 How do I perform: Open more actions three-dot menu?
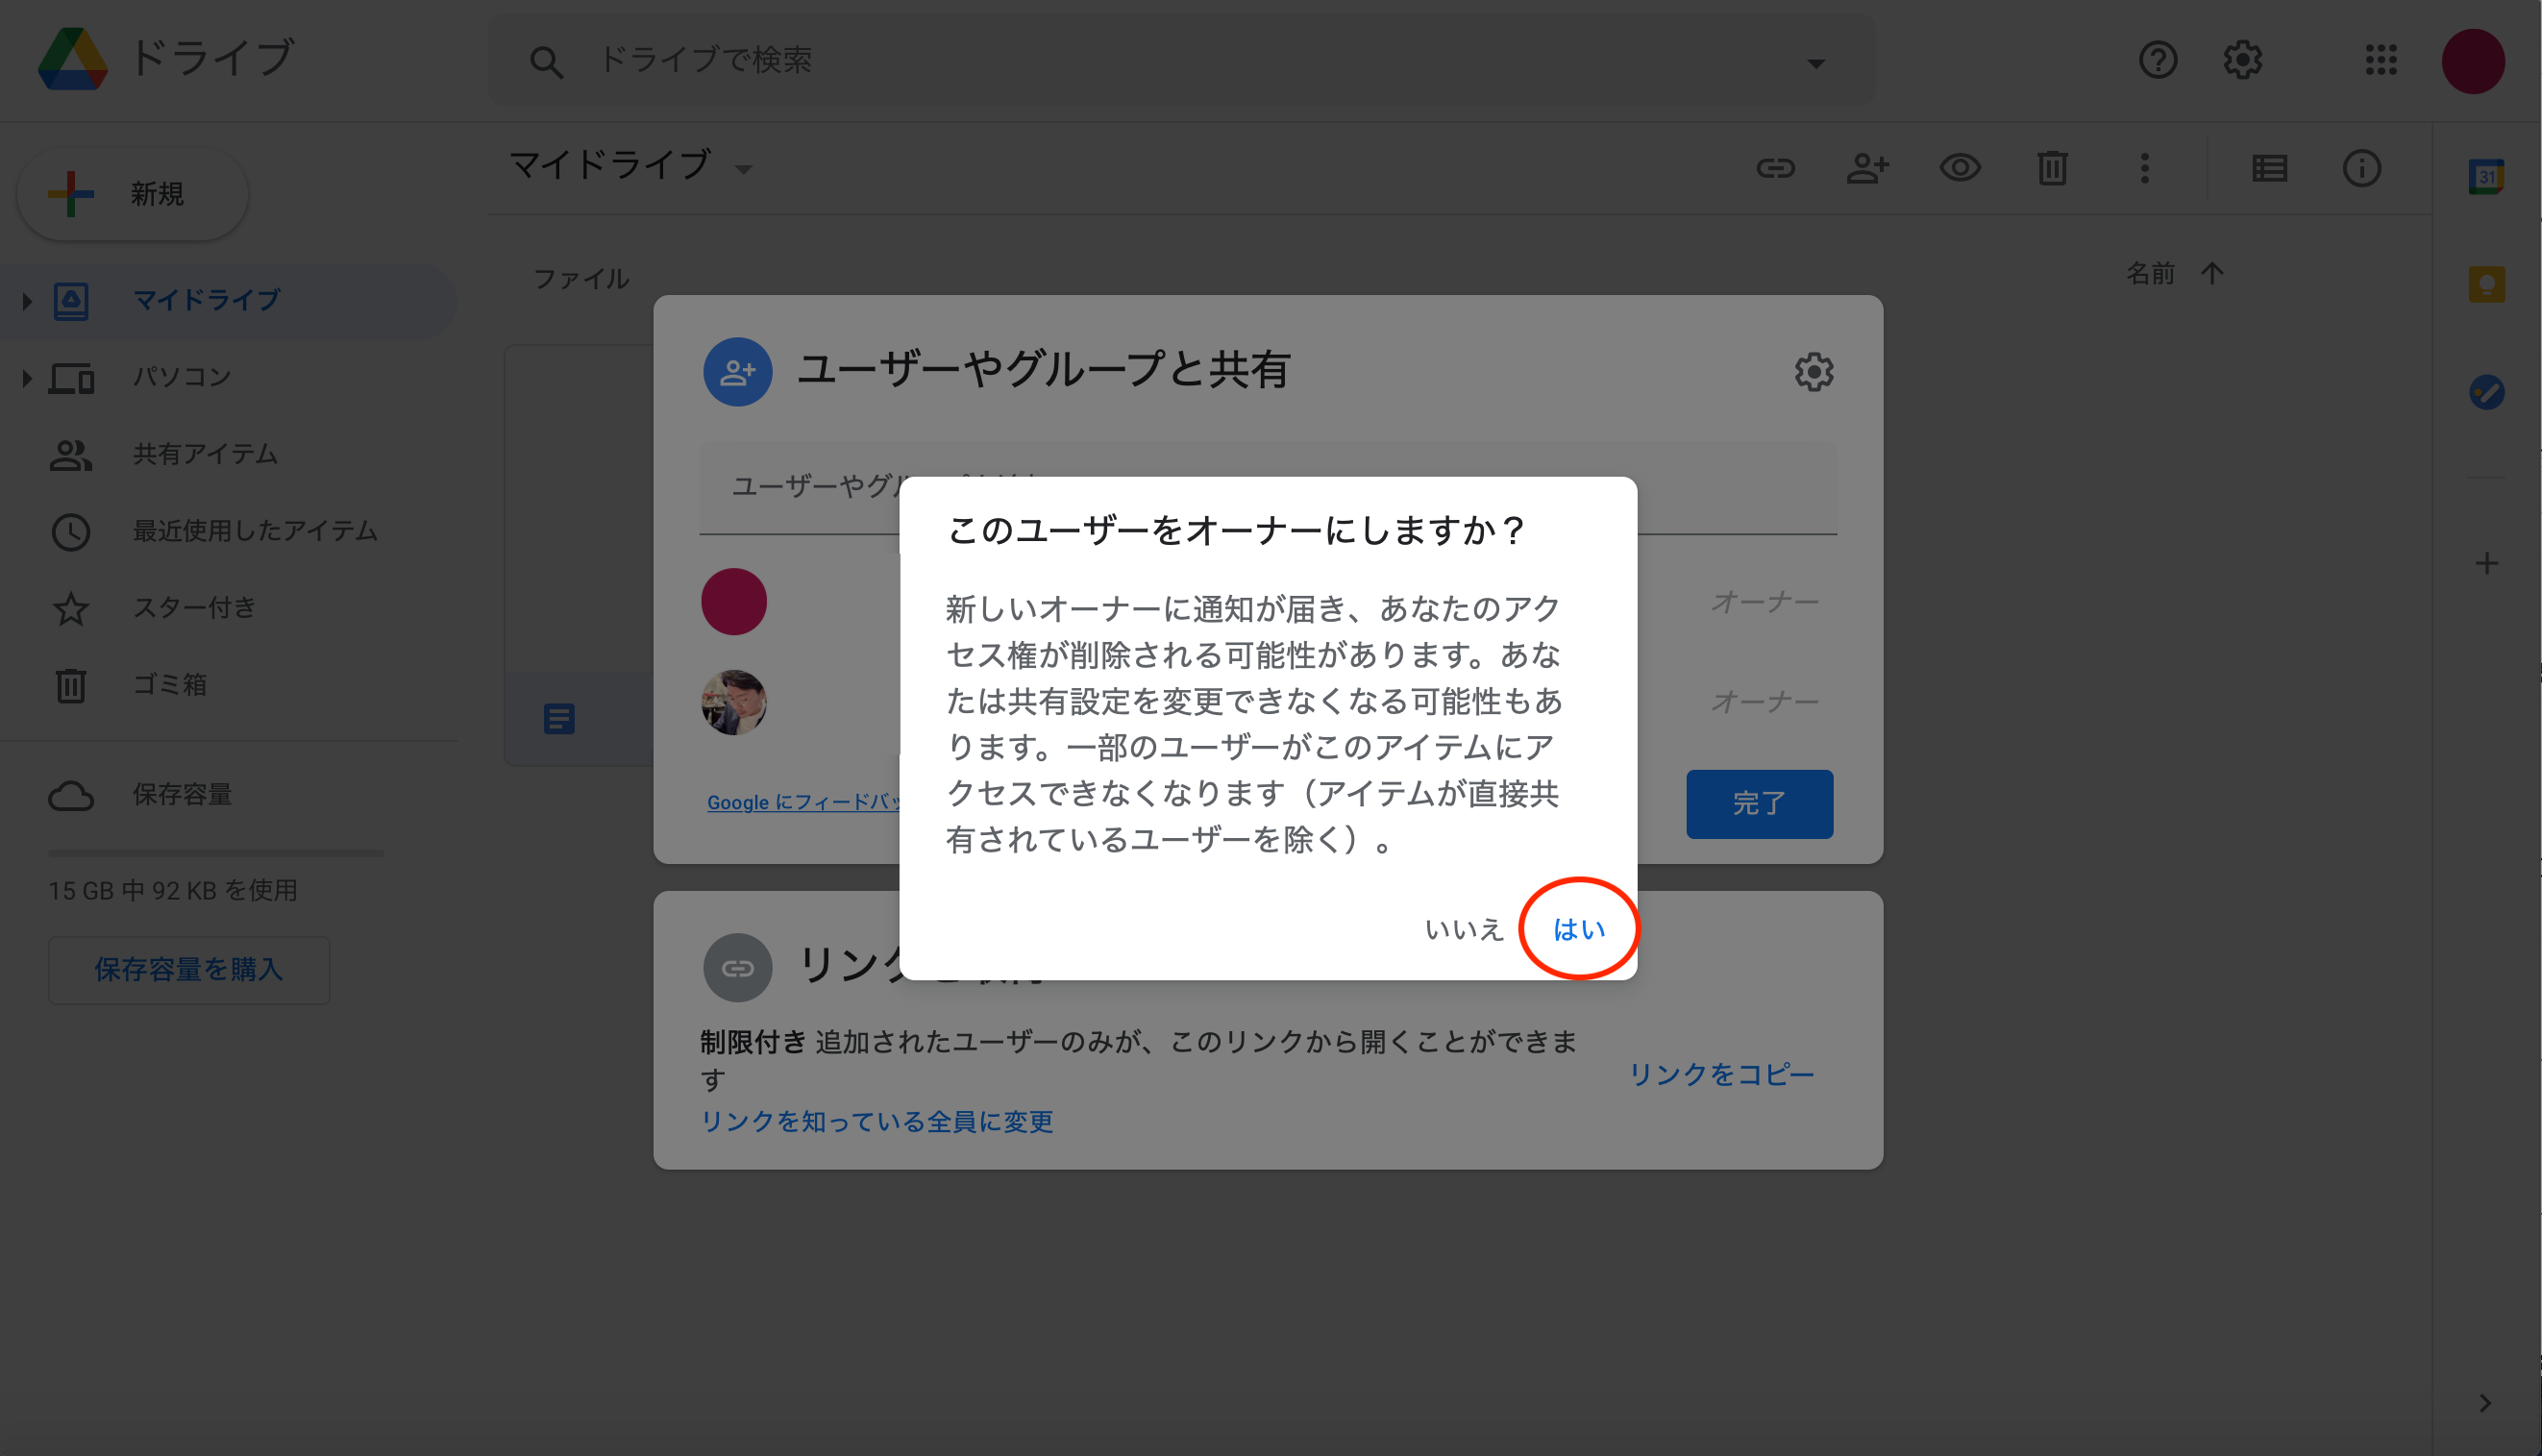(x=2144, y=168)
